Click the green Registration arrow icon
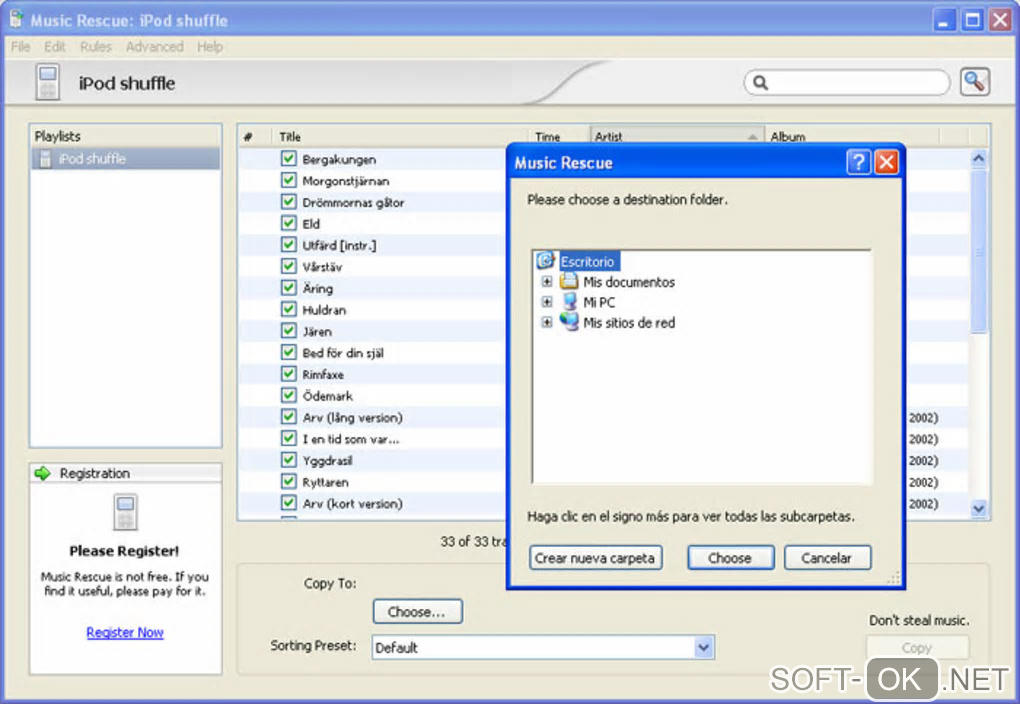 pyautogui.click(x=43, y=473)
